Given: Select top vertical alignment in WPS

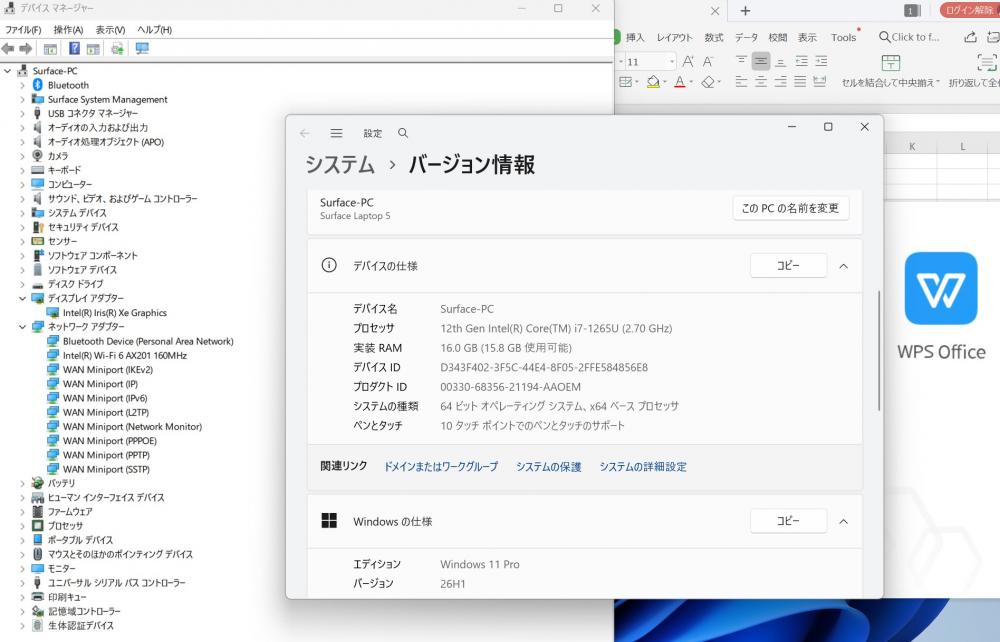Looking at the screenshot, I should (741, 61).
